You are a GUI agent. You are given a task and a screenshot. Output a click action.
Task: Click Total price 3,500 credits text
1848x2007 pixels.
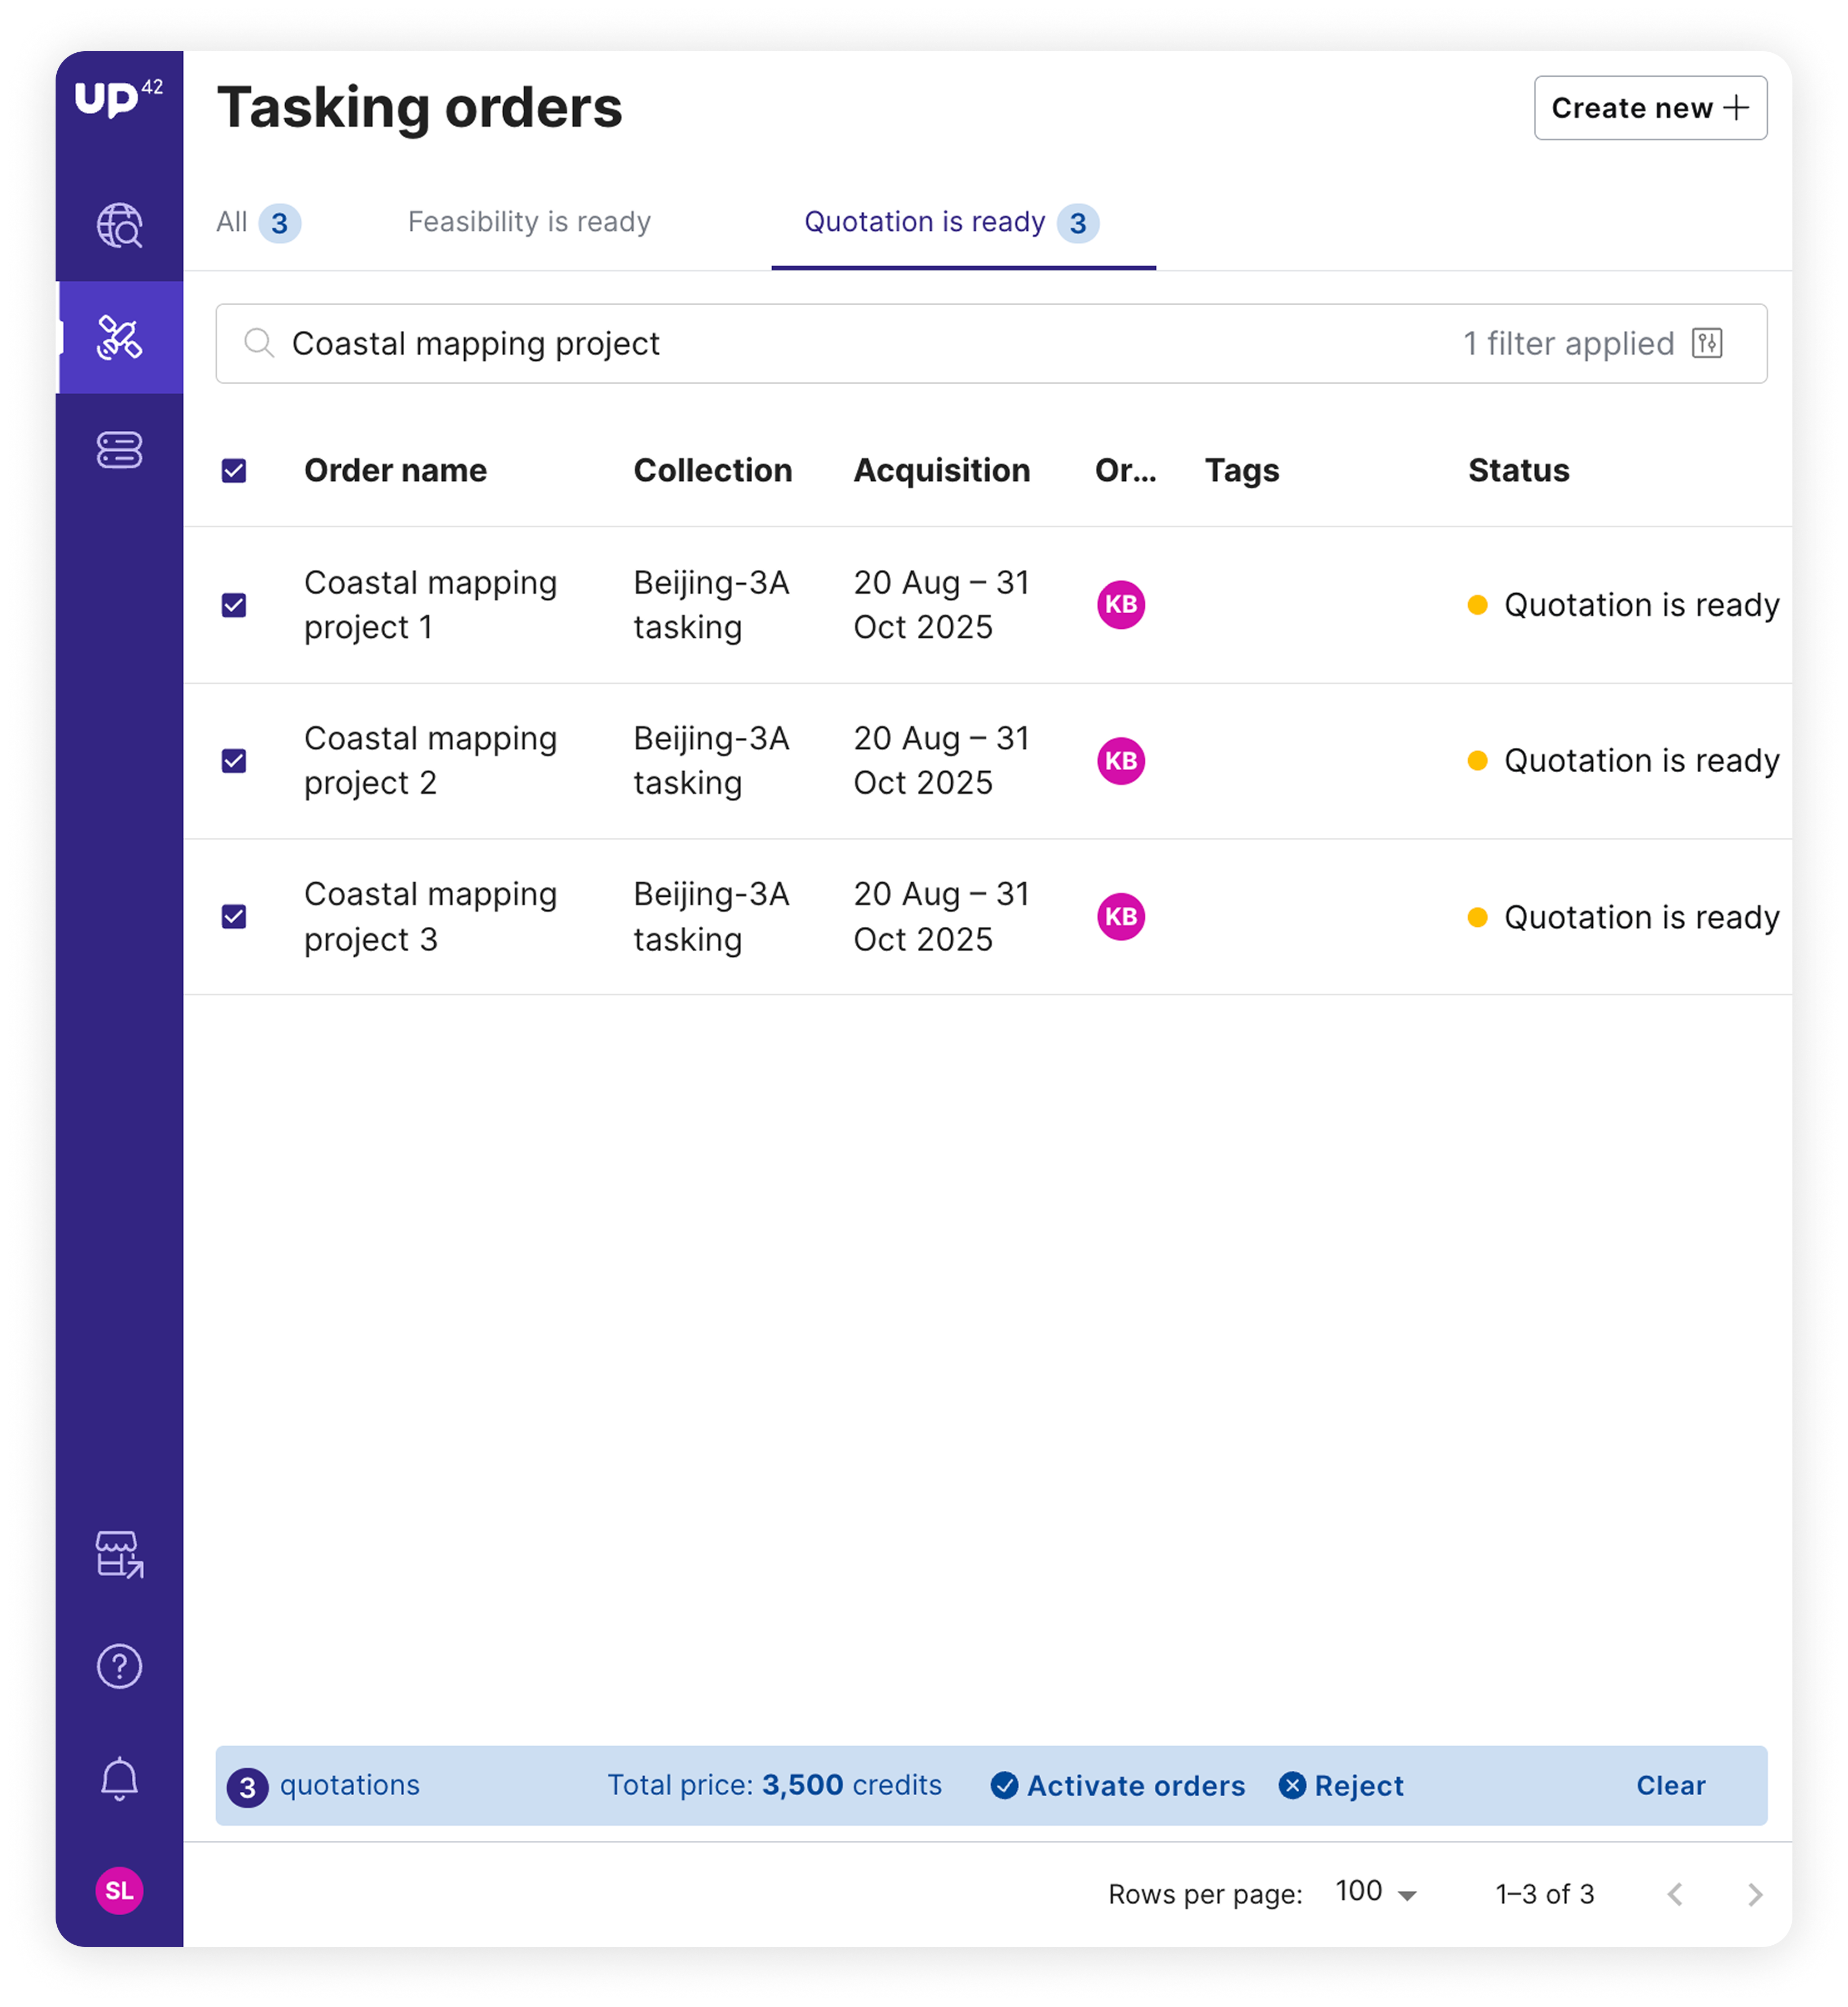click(x=774, y=1785)
